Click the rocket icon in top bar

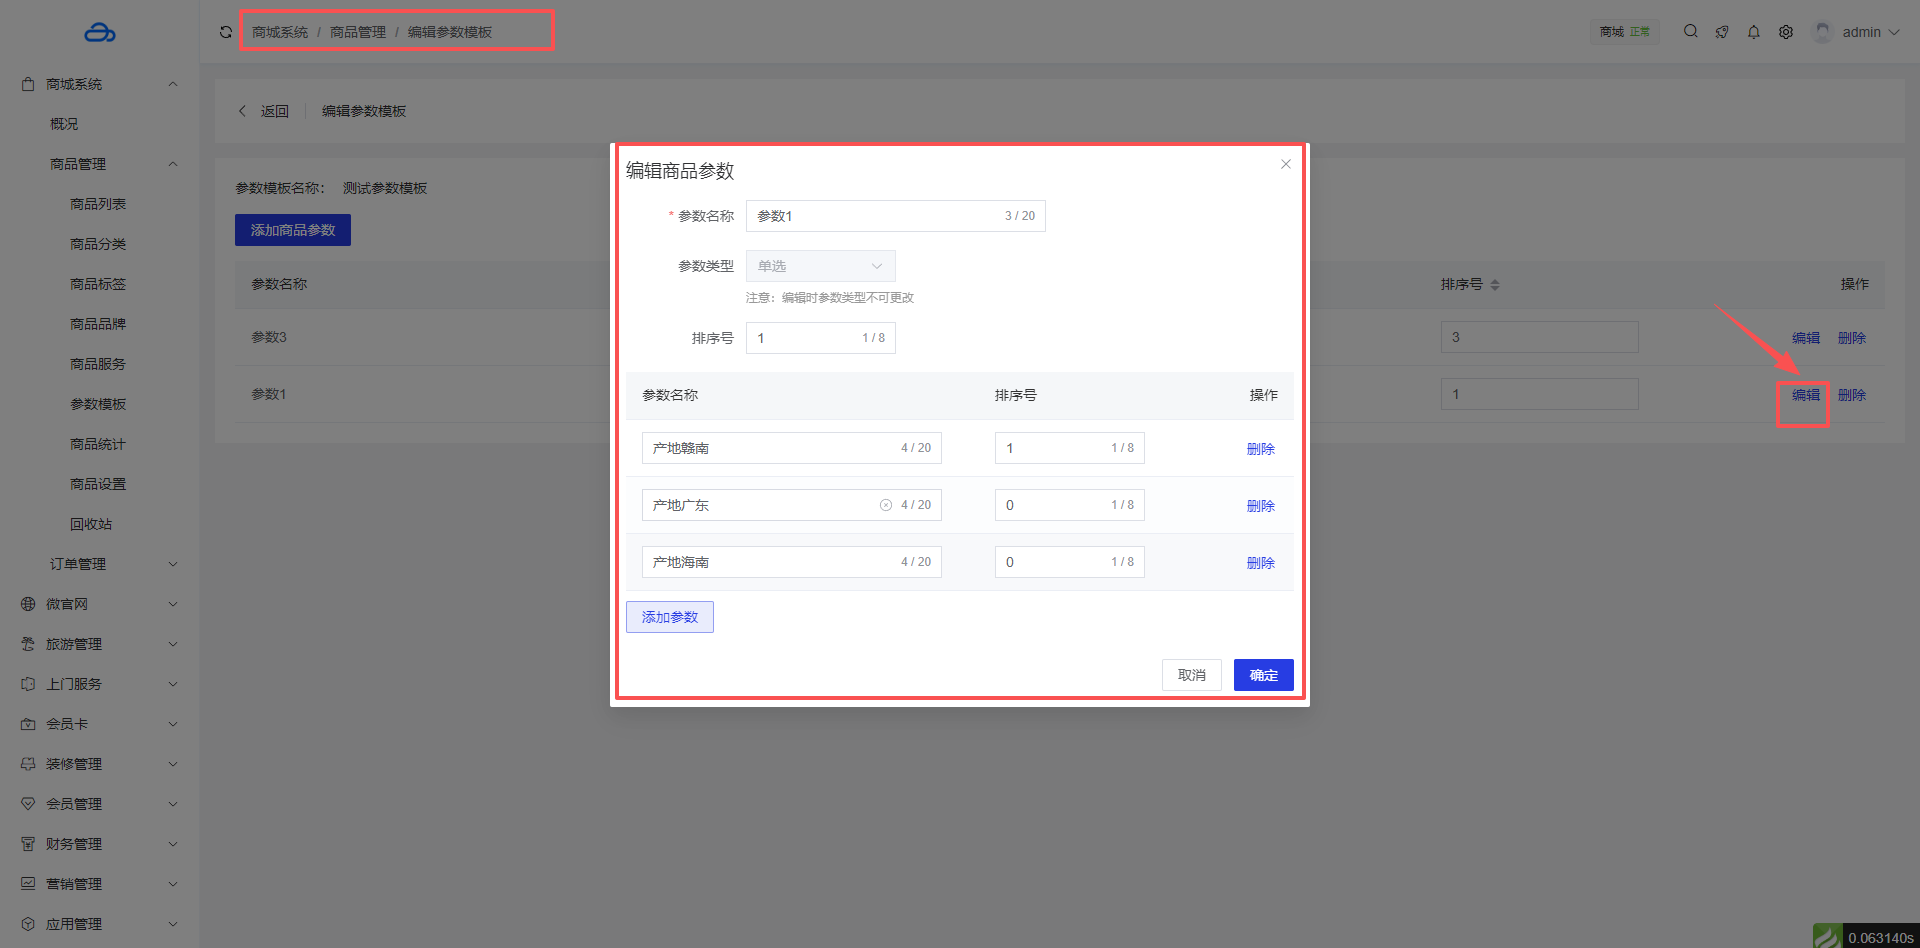[x=1722, y=32]
